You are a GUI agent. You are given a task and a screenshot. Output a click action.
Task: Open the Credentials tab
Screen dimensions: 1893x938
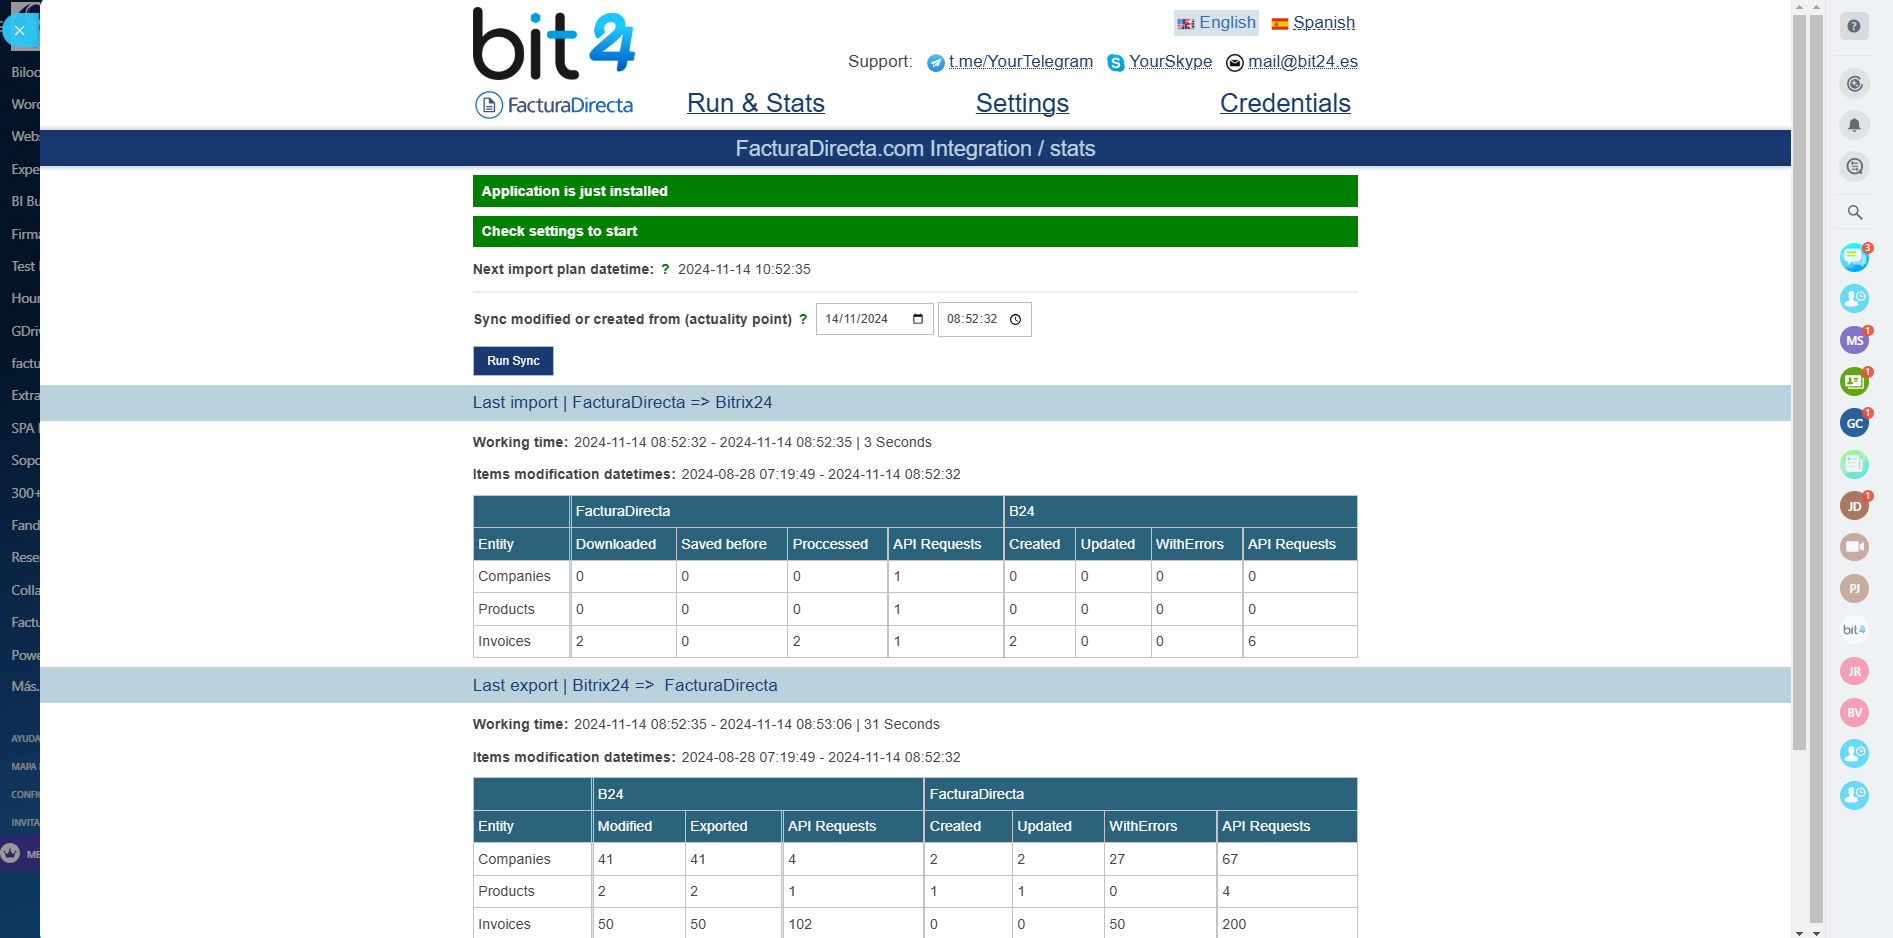click(1285, 103)
